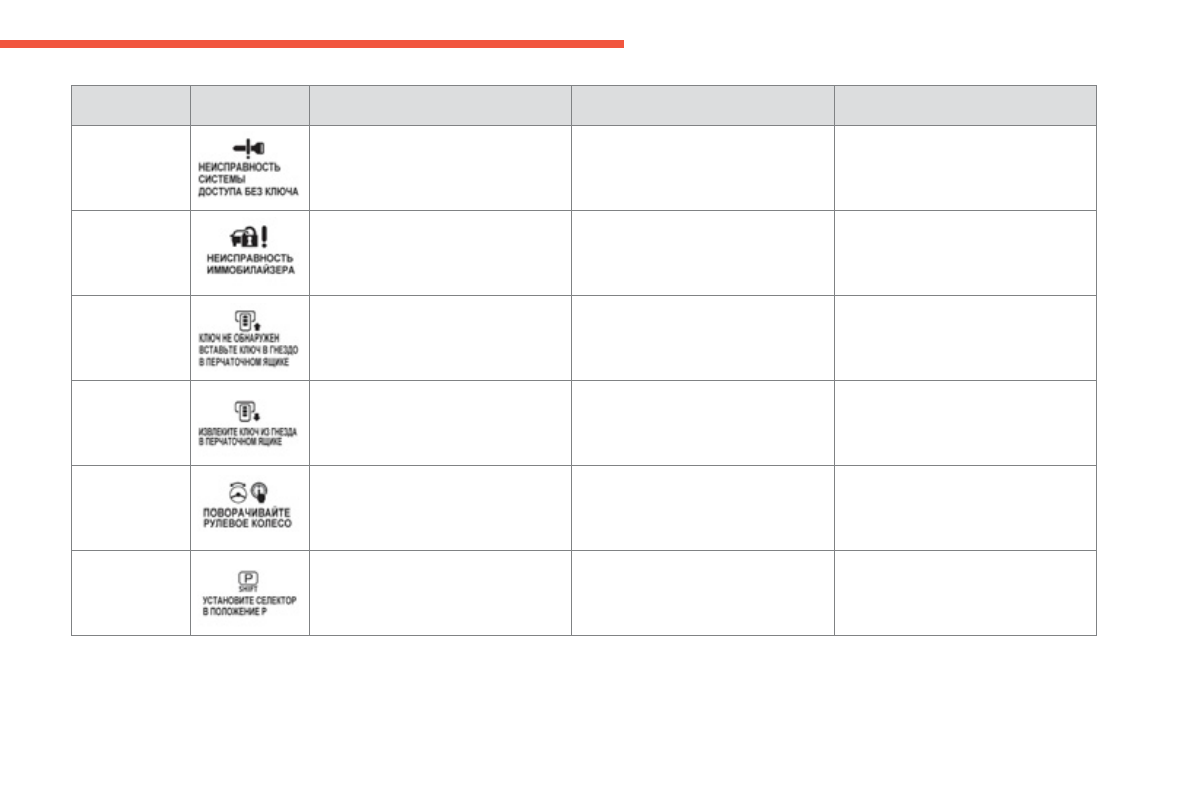This screenshot has height=794, width=1191.
Task: Click the 'ПОВОРАЧИВАЙТЕ РУЛЕВОЕ КОЛЕСО' label
Action: pos(250,519)
